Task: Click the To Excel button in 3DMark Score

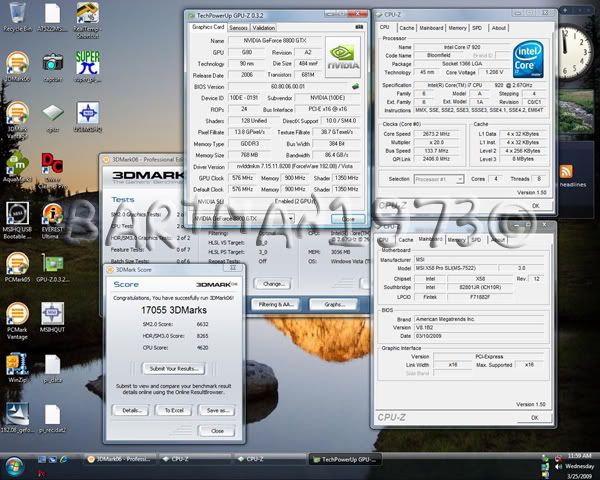Action: coord(175,410)
